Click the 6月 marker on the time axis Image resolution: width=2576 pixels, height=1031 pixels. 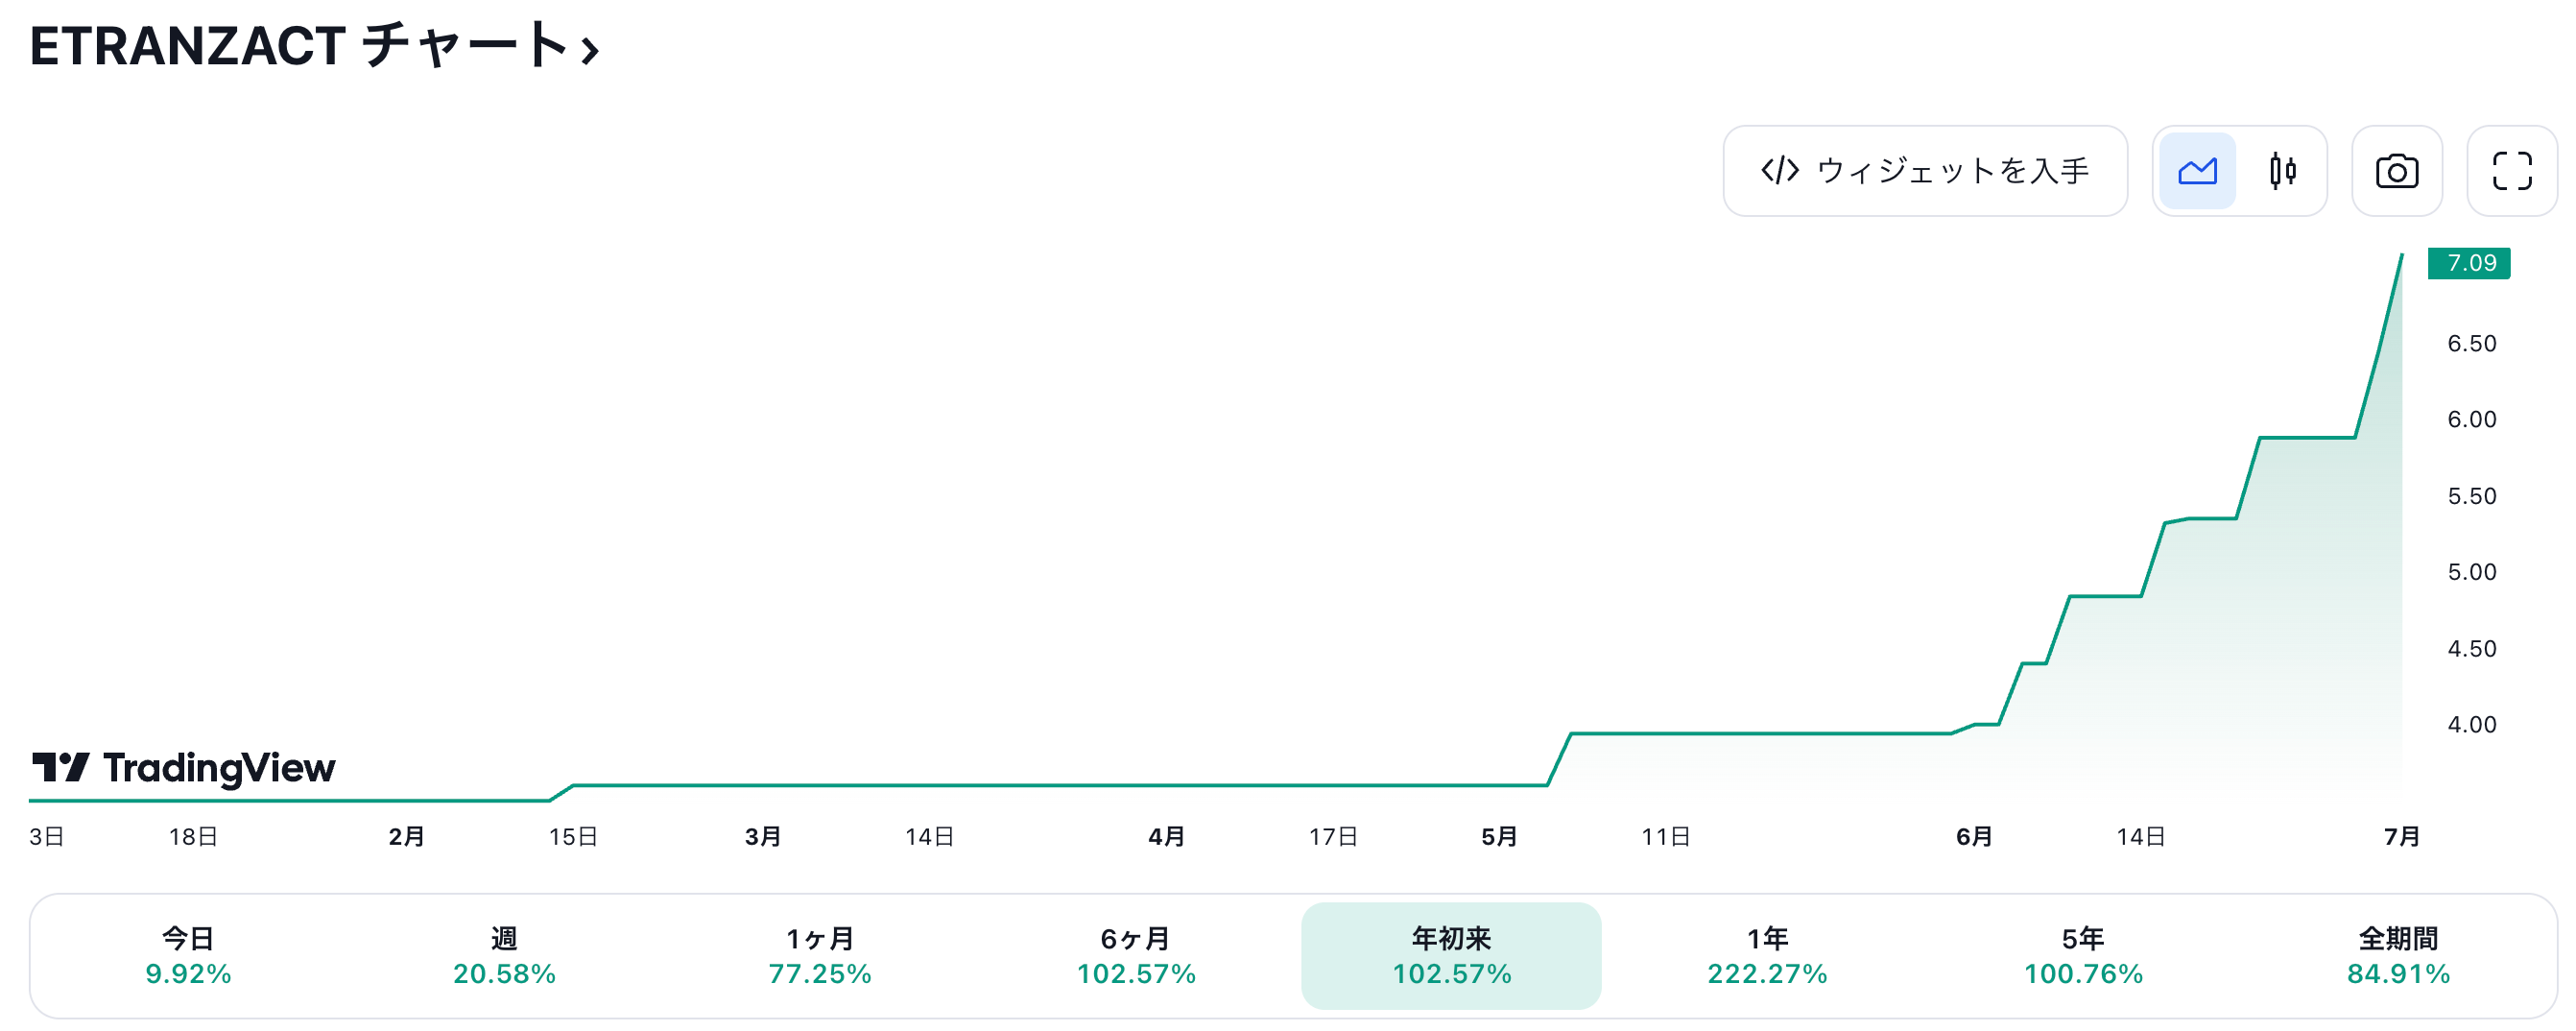tap(1974, 837)
